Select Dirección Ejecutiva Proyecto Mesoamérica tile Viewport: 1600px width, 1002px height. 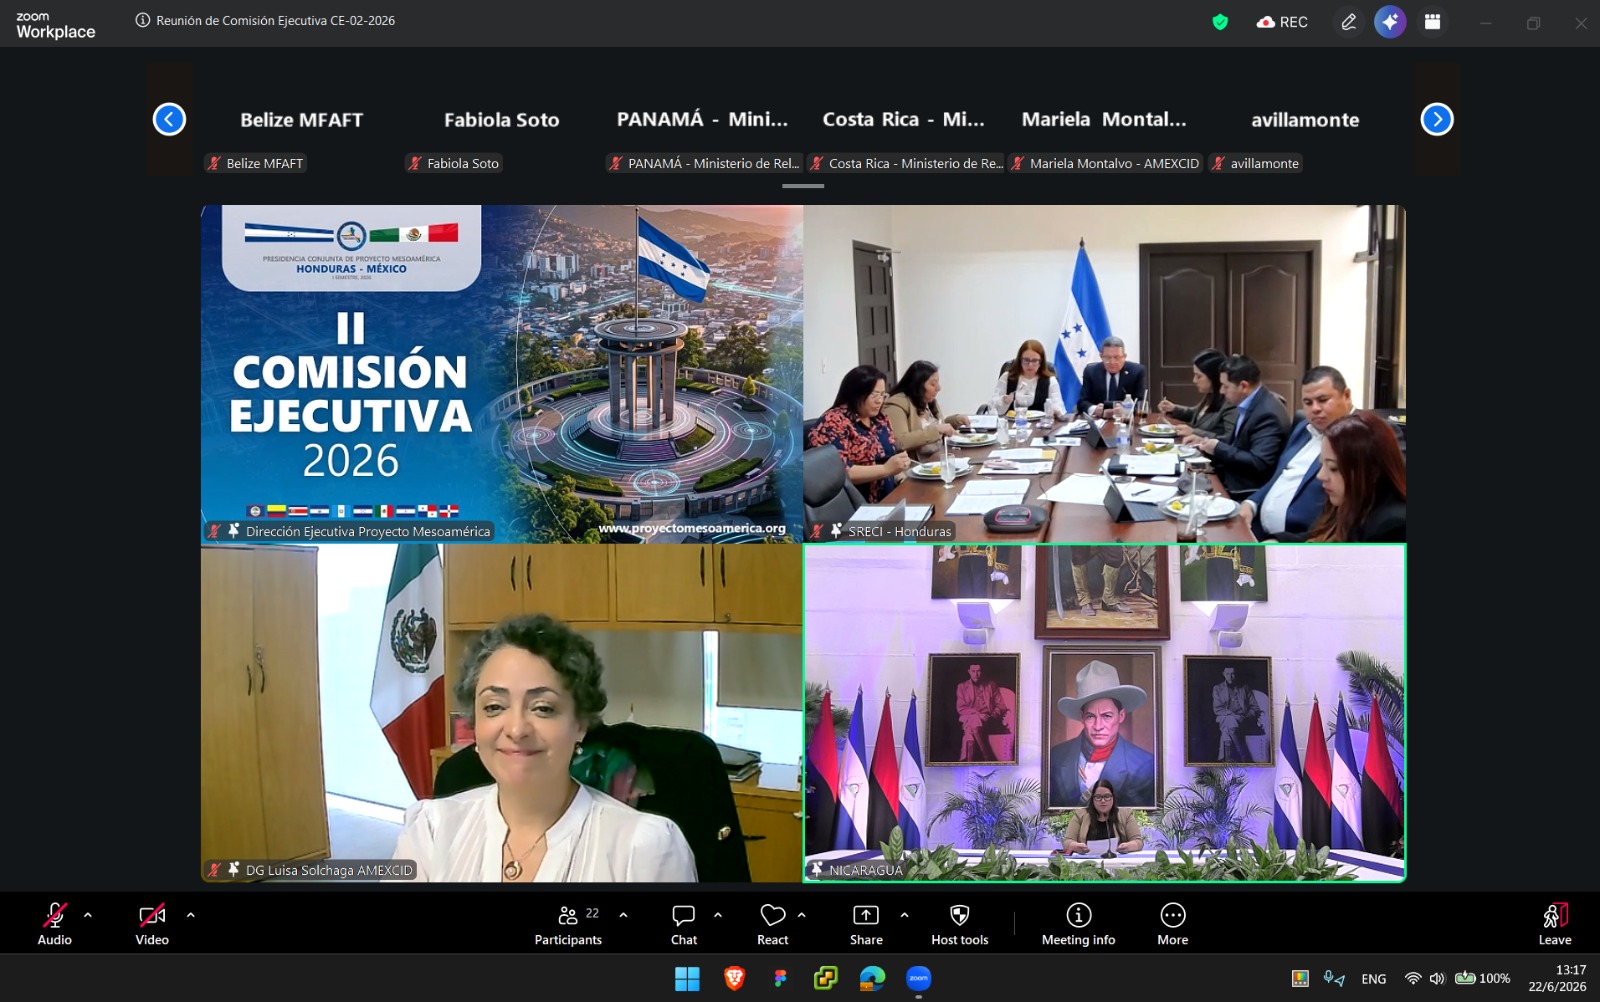coord(502,374)
